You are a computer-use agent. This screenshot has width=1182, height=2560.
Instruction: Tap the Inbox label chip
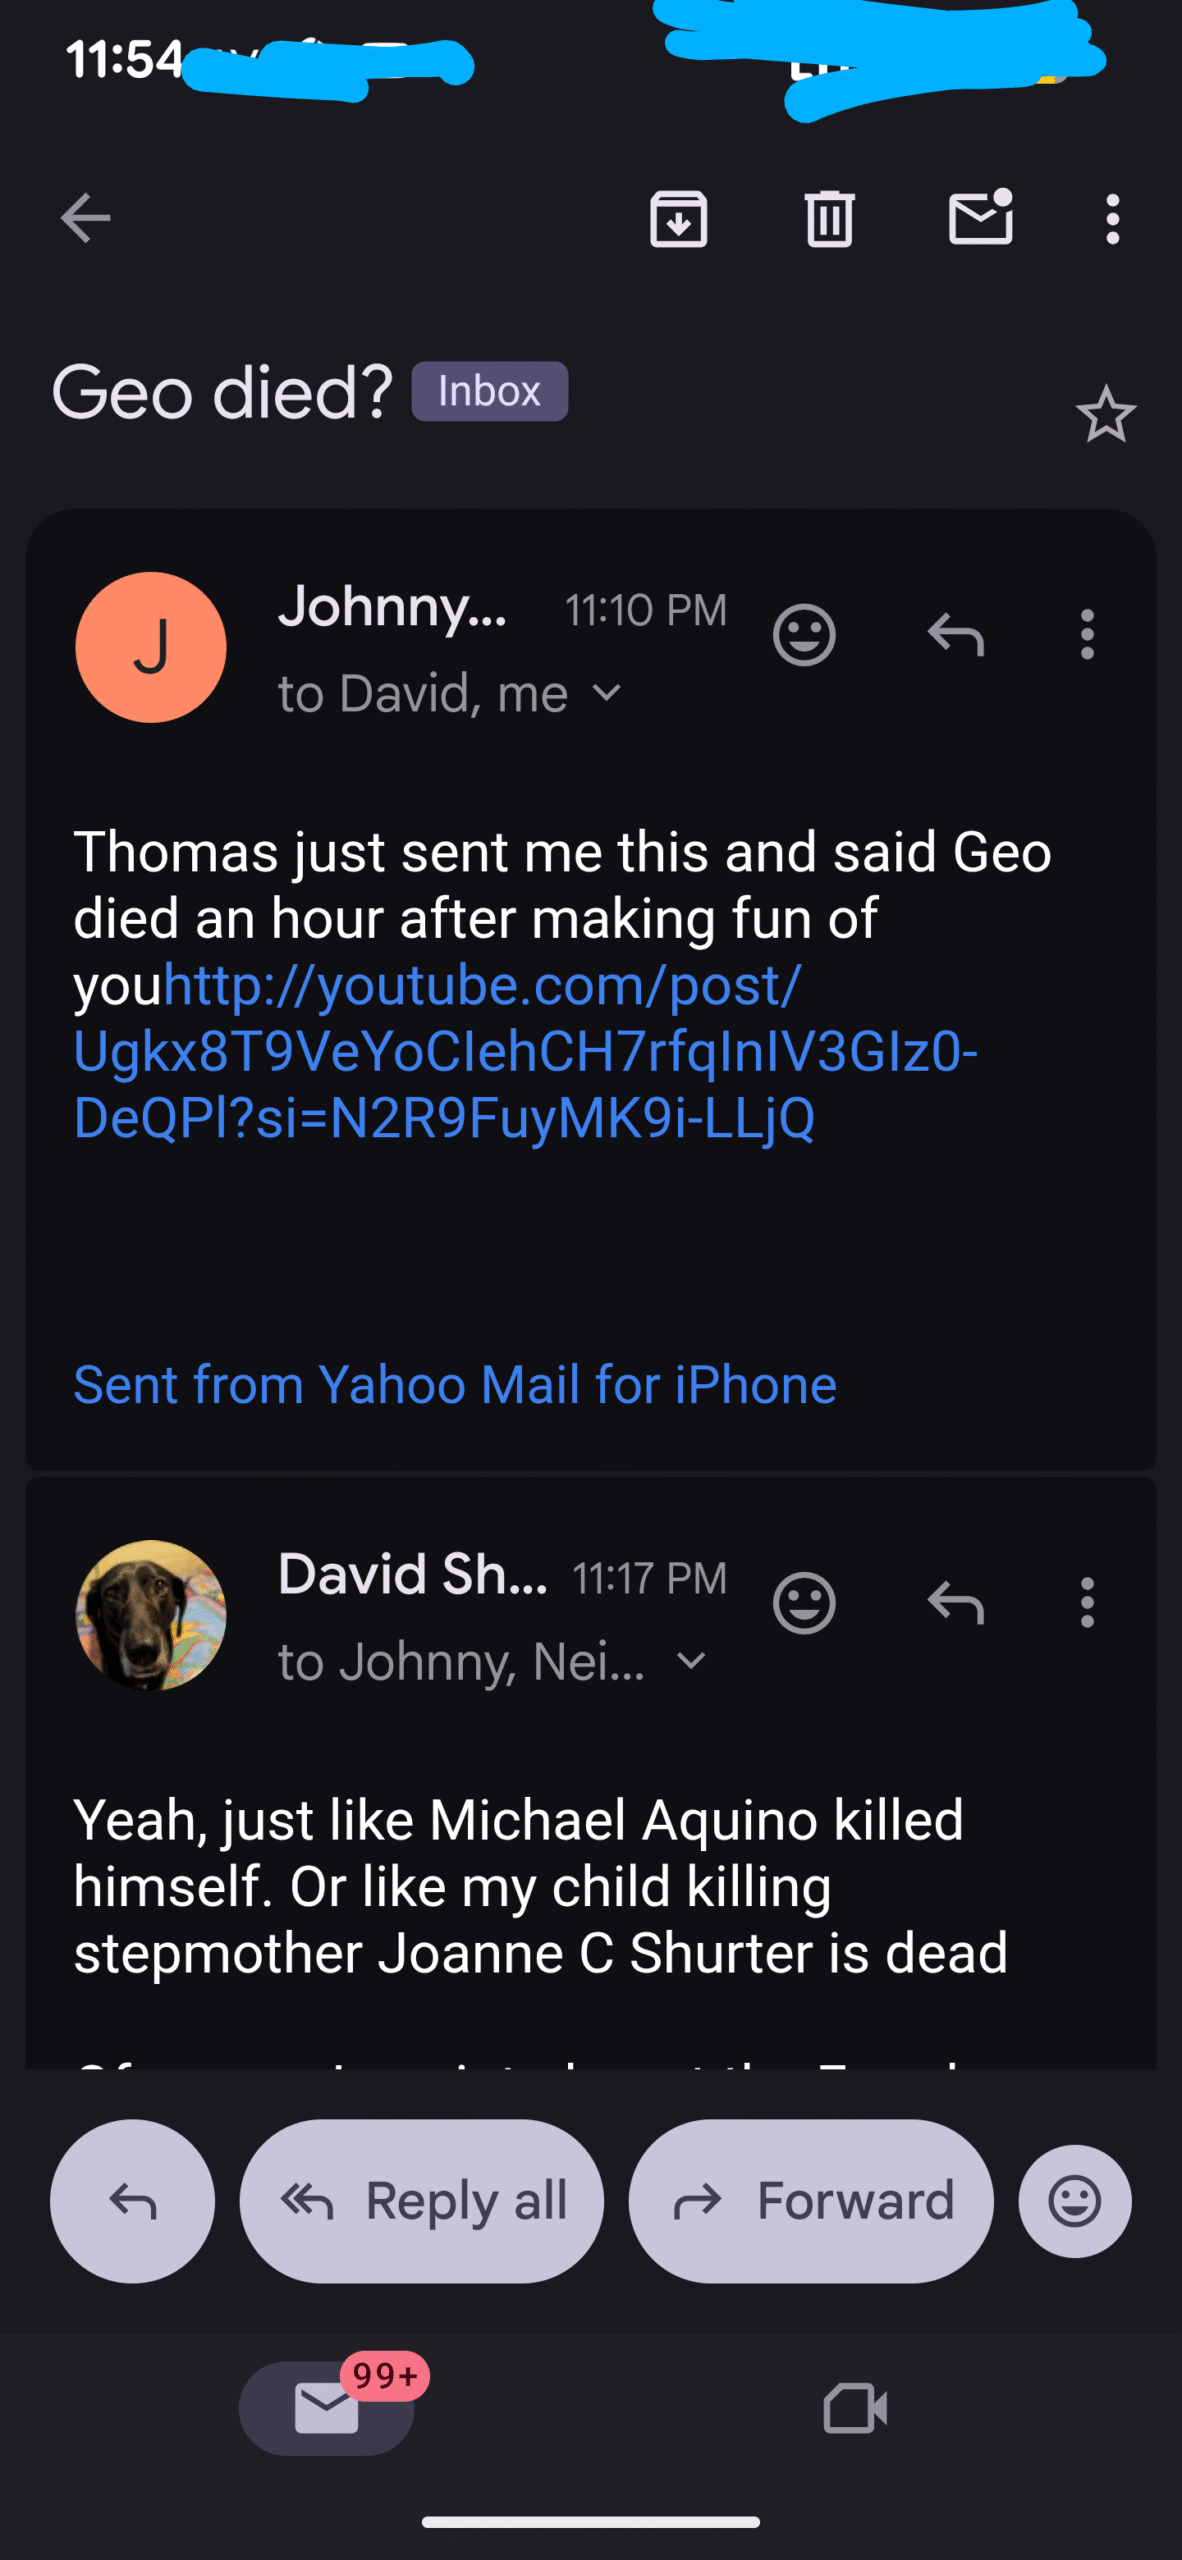[x=489, y=391]
